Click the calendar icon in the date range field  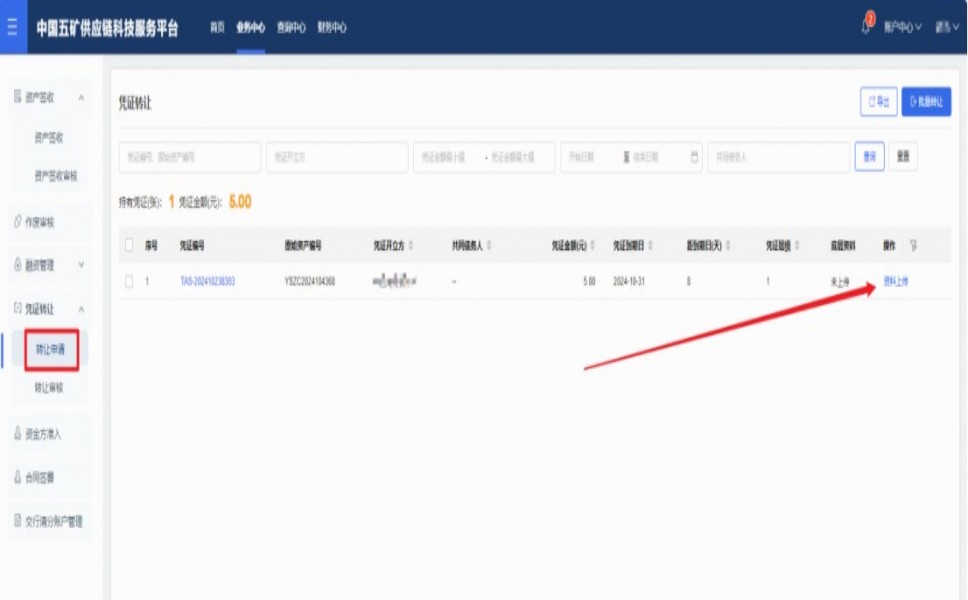pyautogui.click(x=695, y=157)
